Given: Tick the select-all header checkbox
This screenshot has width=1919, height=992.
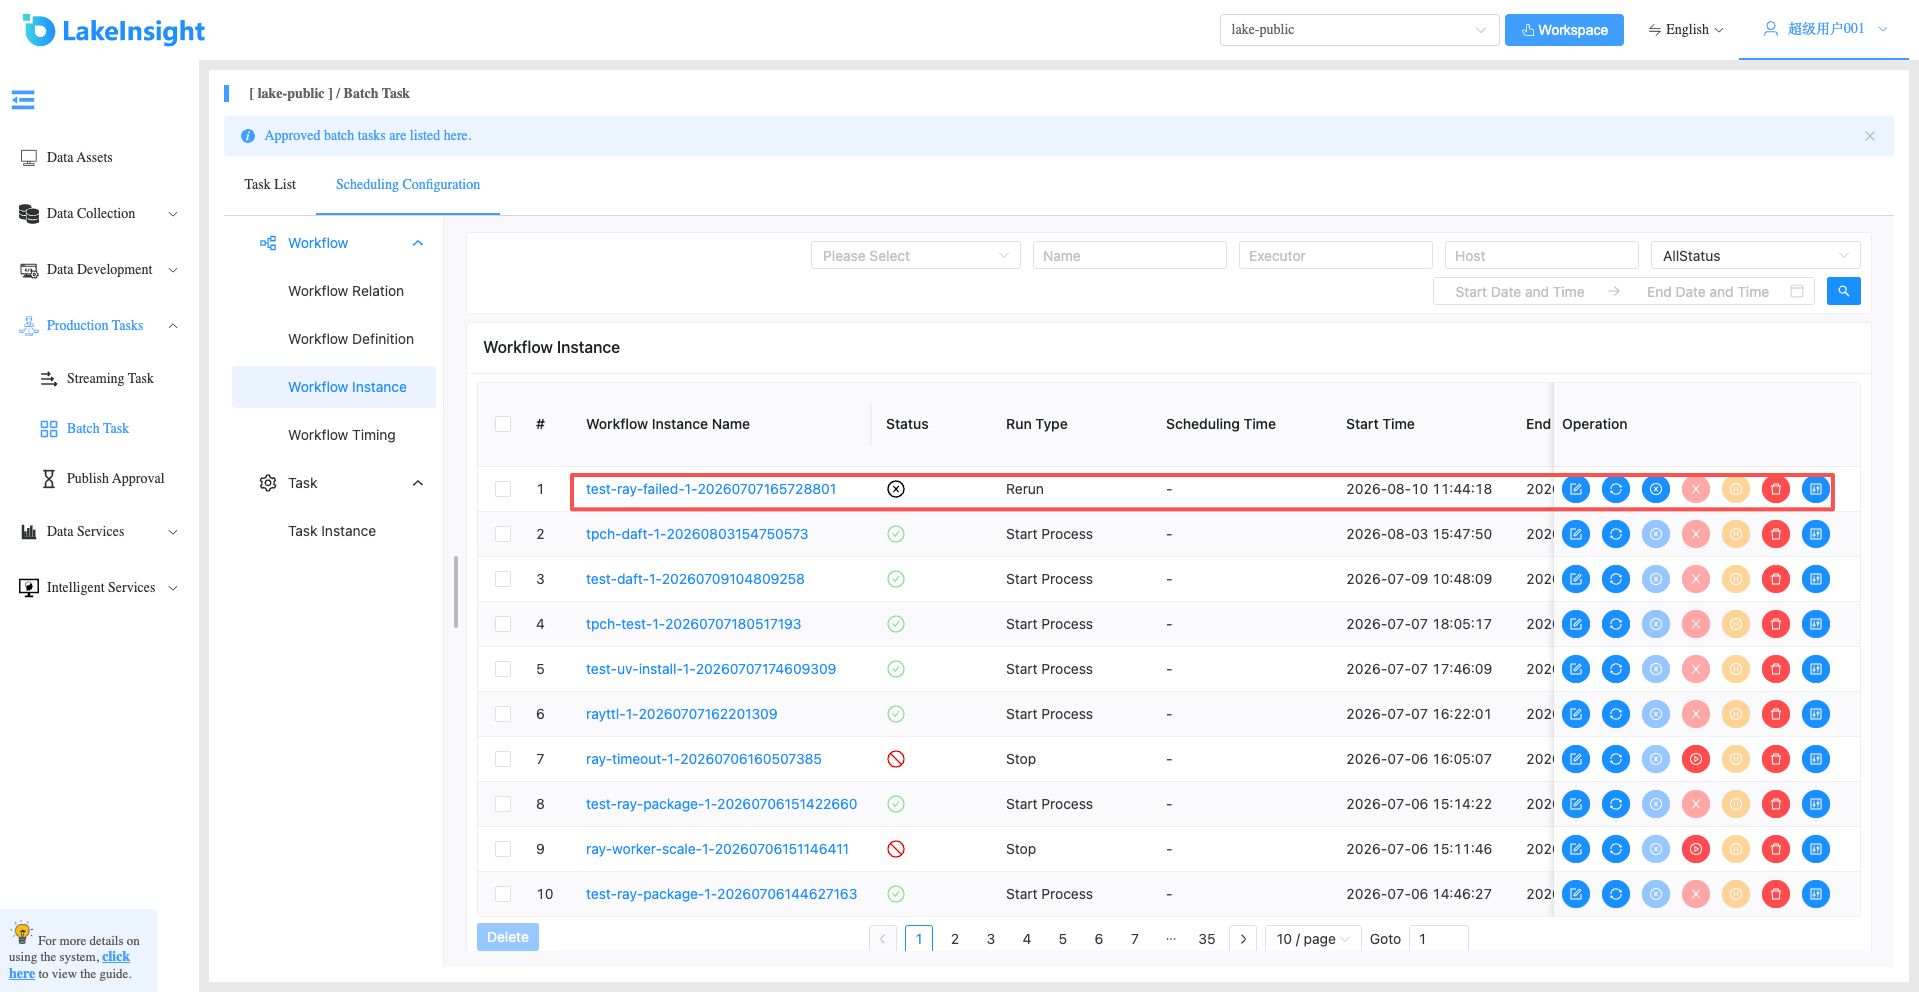Looking at the screenshot, I should click(503, 424).
